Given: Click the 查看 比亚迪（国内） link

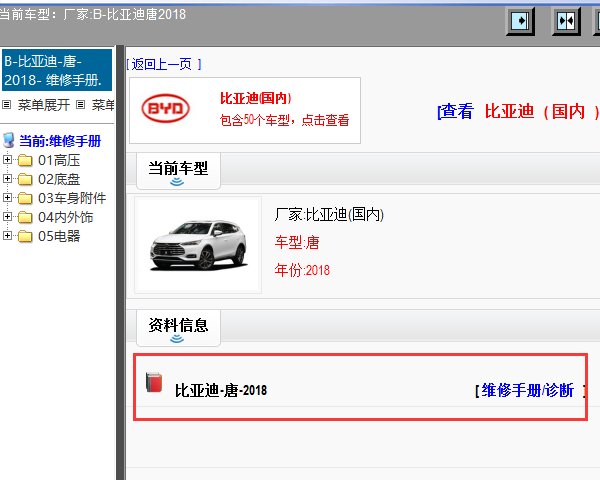Looking at the screenshot, I should (x=518, y=112).
